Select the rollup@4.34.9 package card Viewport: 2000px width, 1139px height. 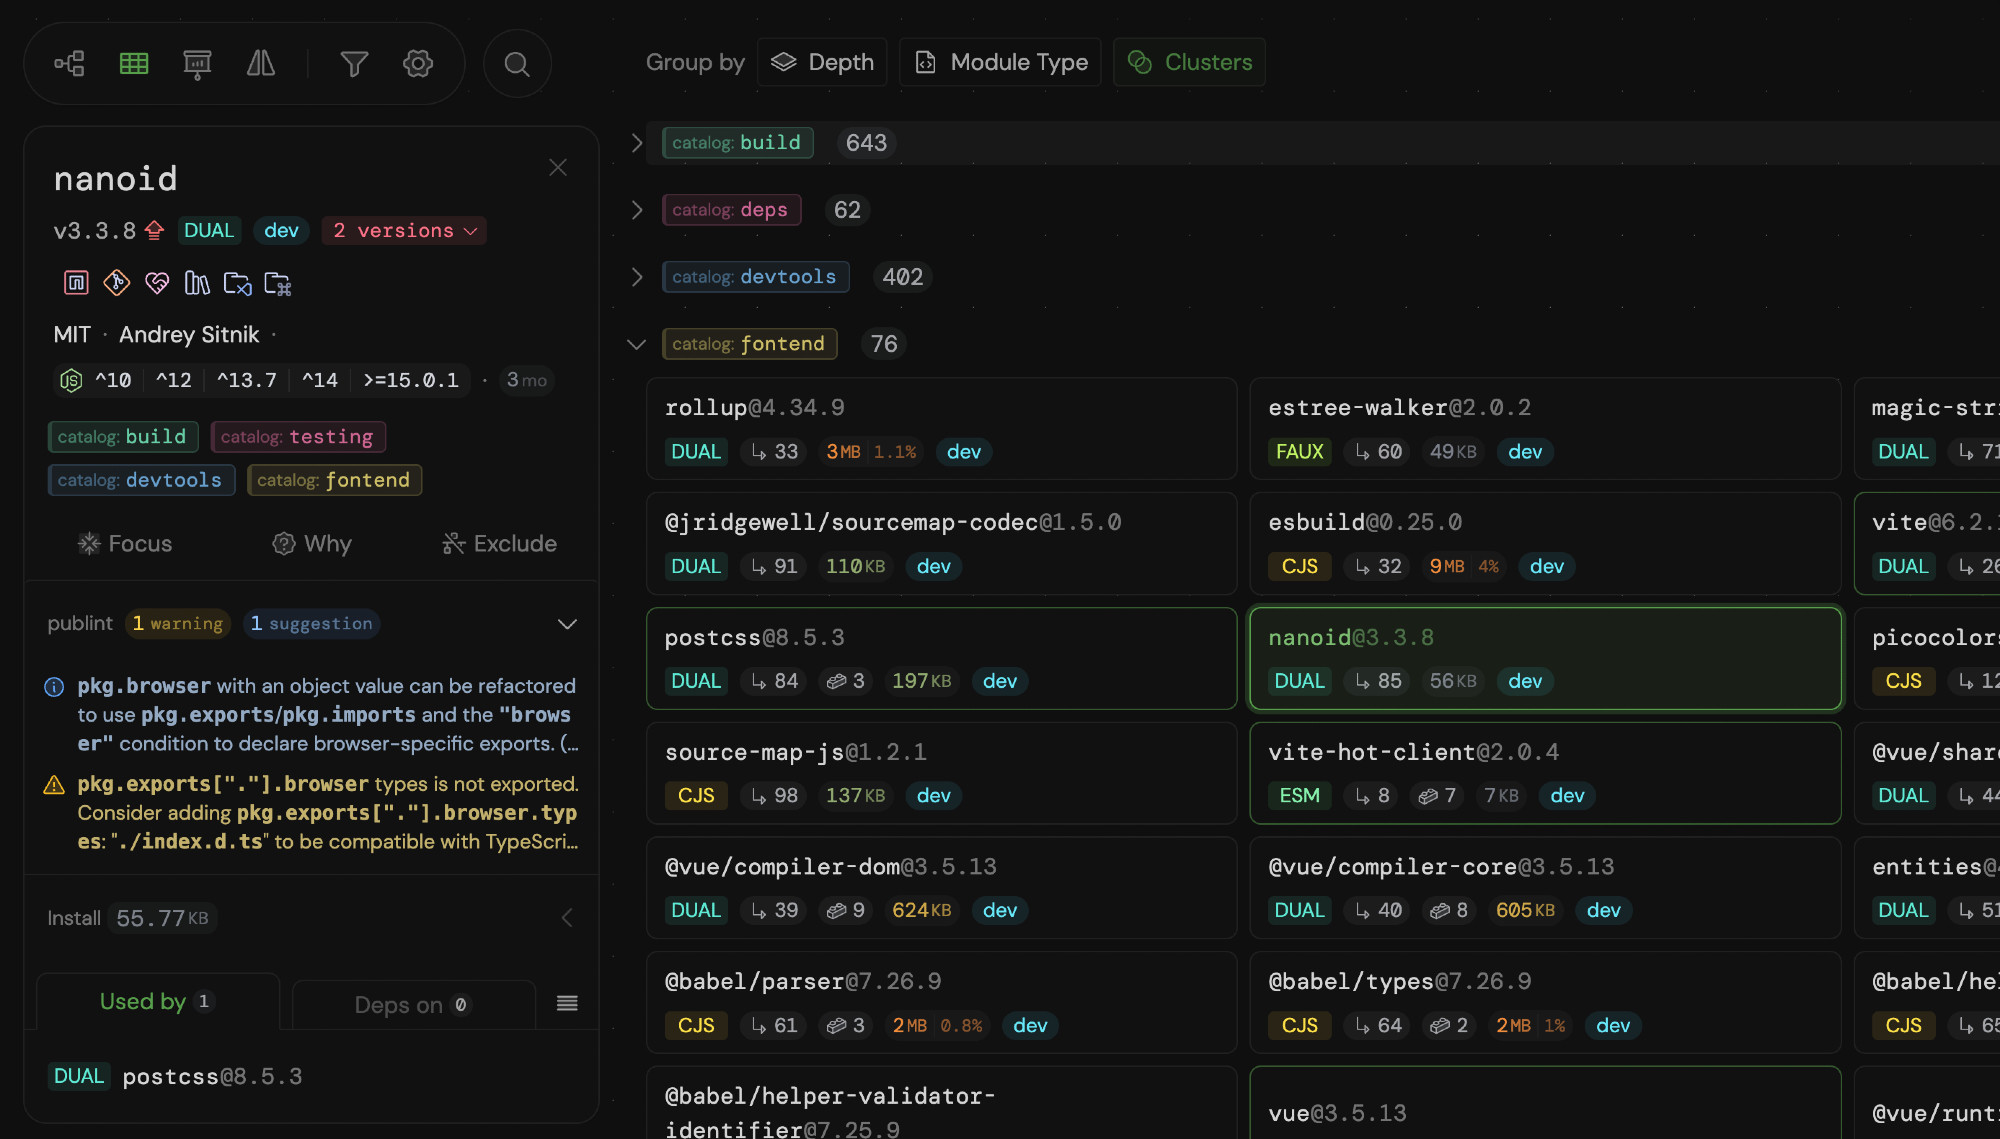(942, 429)
